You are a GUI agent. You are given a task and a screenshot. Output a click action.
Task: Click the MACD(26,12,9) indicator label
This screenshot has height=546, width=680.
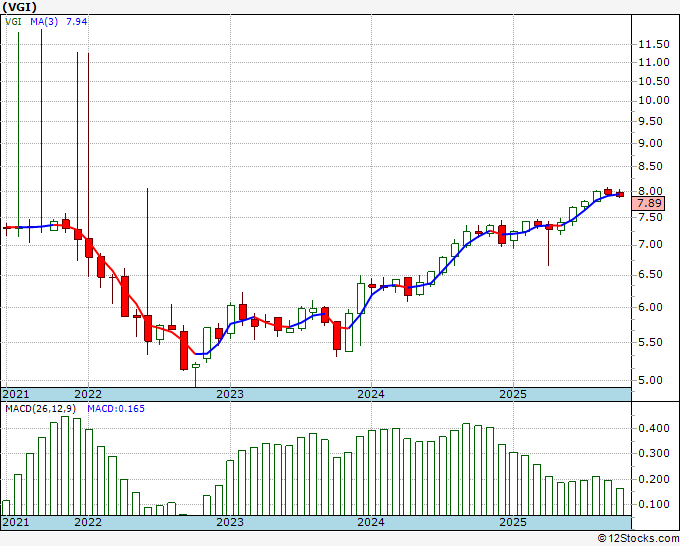click(x=41, y=409)
